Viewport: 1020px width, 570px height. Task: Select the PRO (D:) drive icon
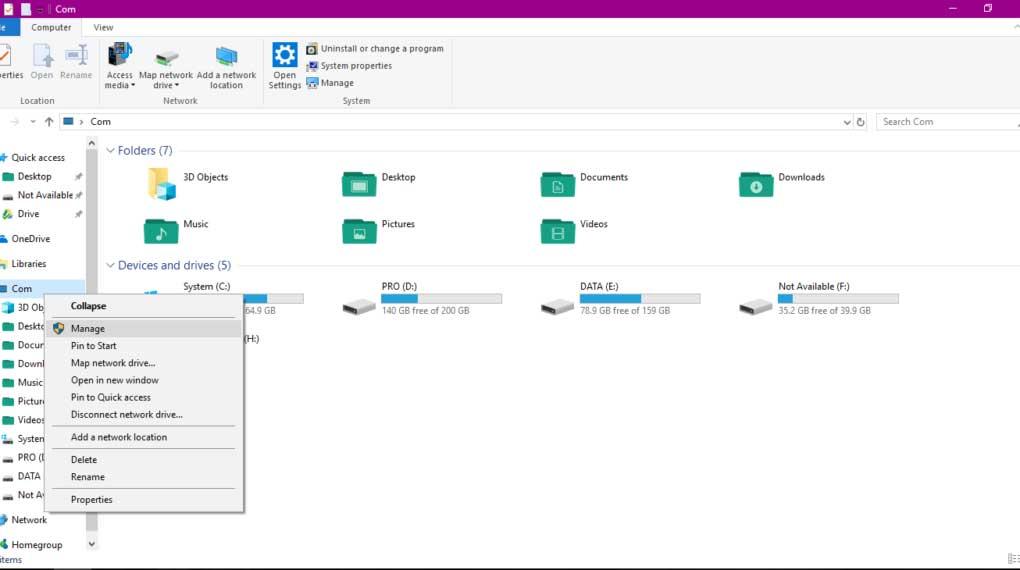click(359, 306)
